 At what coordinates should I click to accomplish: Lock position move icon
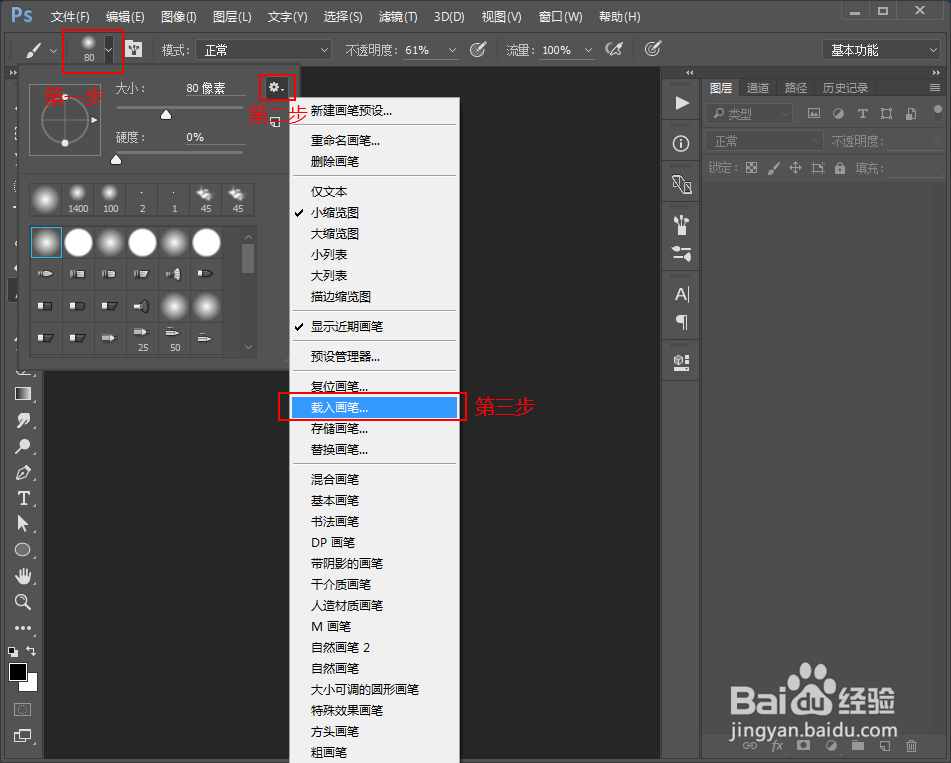795,168
